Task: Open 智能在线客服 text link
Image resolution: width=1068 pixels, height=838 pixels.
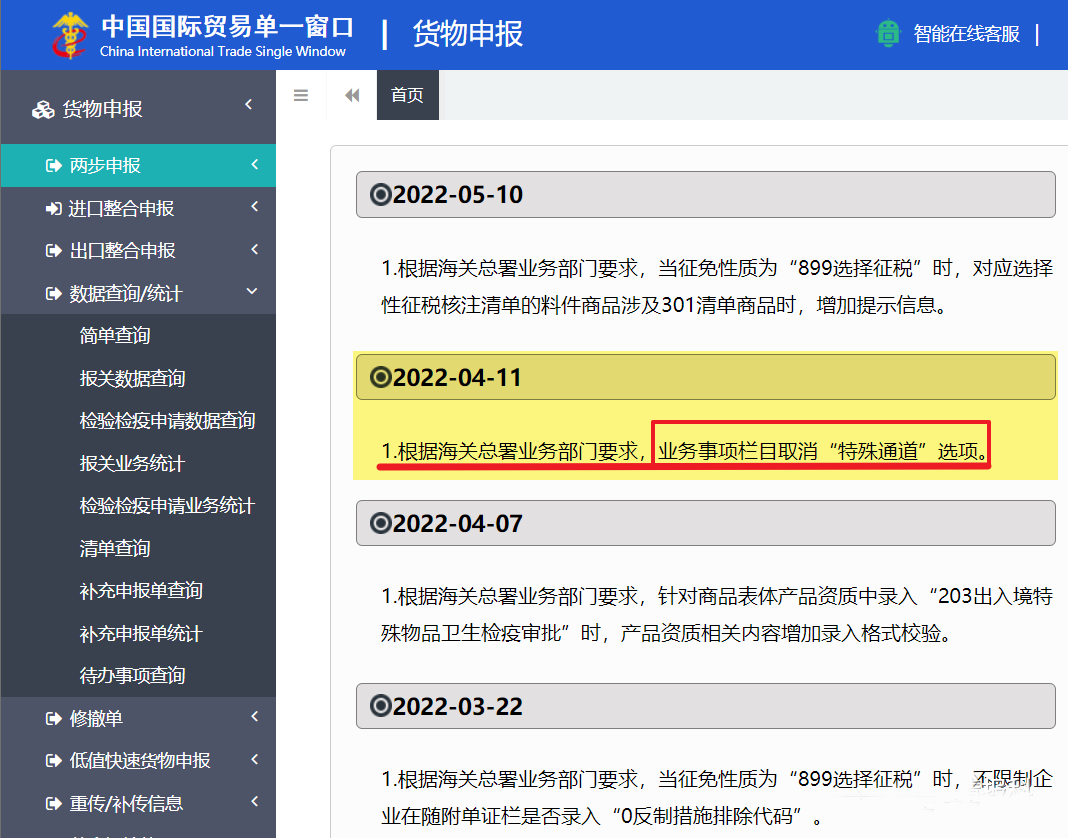Action: (x=966, y=34)
